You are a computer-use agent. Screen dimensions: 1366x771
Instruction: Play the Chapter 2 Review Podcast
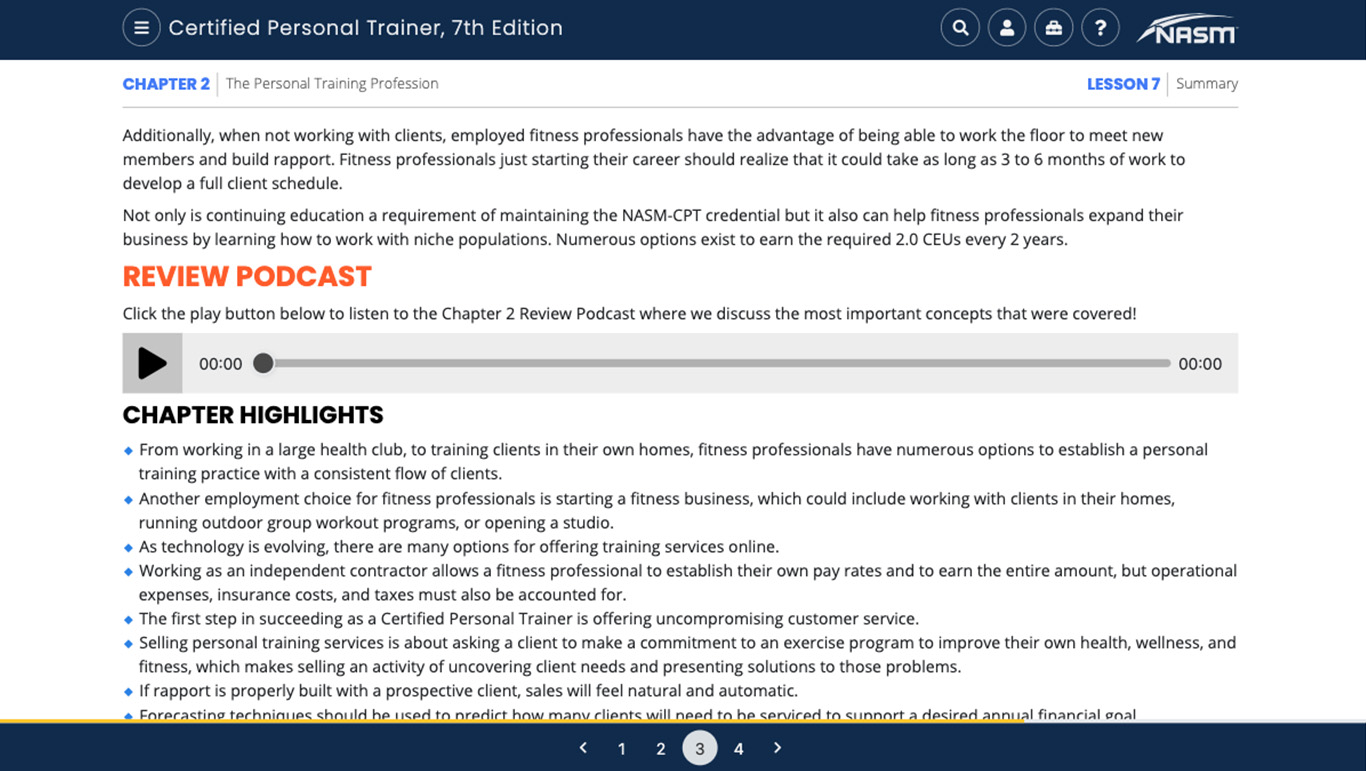click(x=152, y=363)
